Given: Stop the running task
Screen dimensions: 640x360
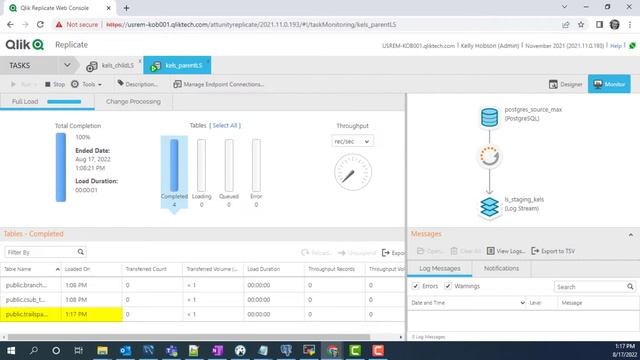Looking at the screenshot, I should pos(55,84).
